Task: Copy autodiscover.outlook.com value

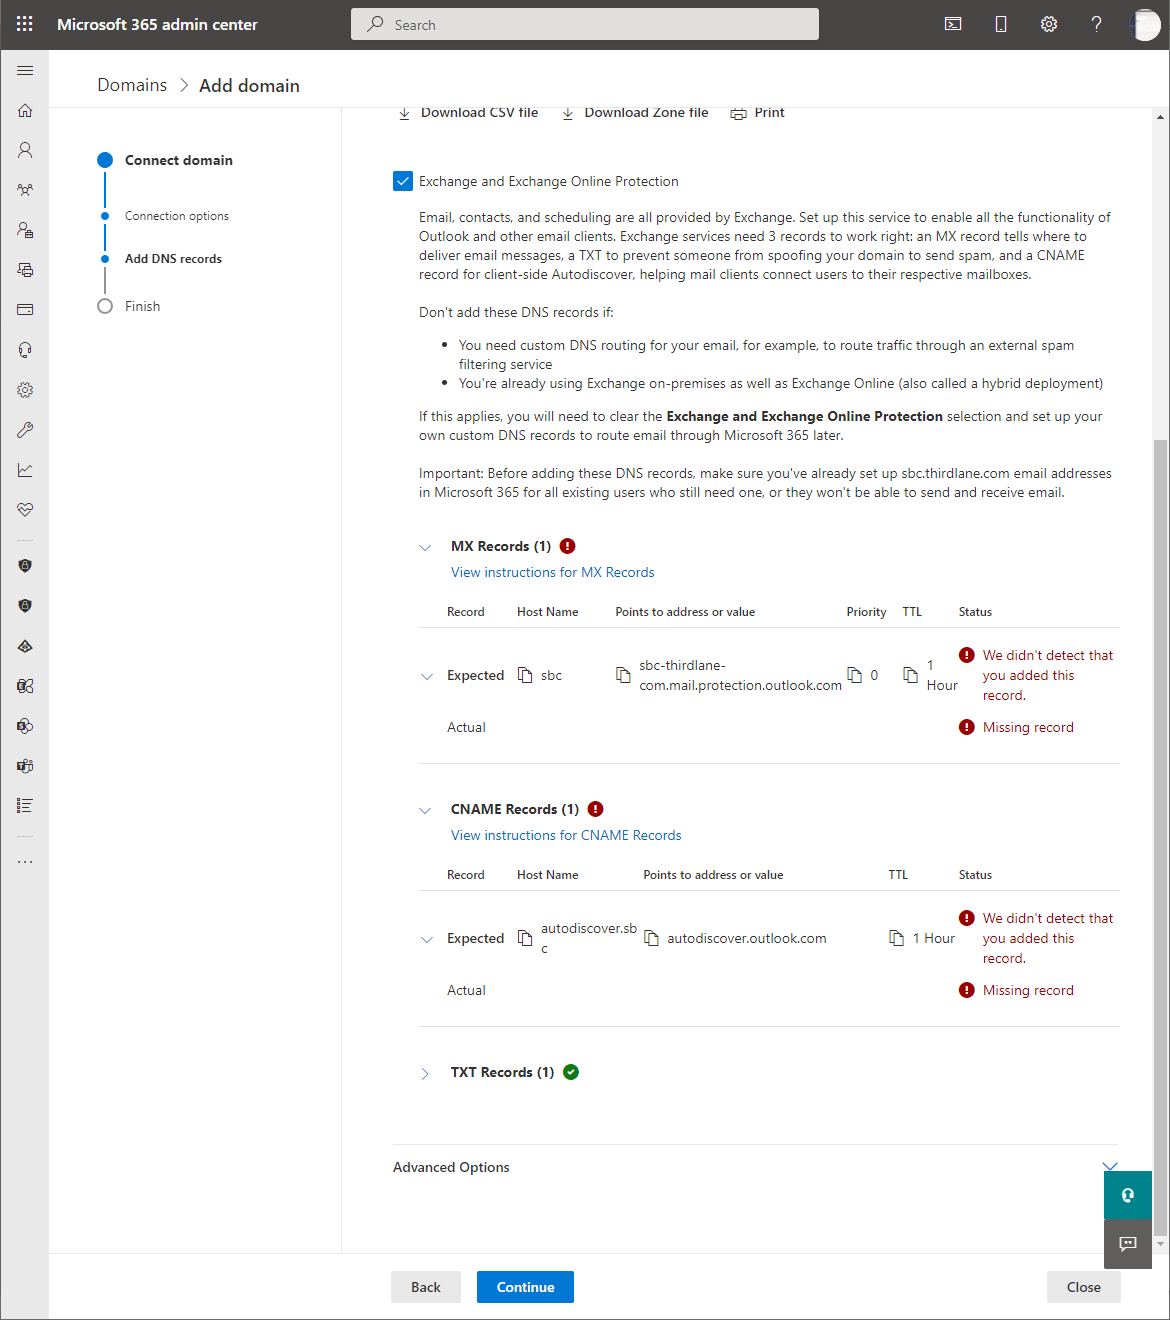Action: click(x=651, y=938)
